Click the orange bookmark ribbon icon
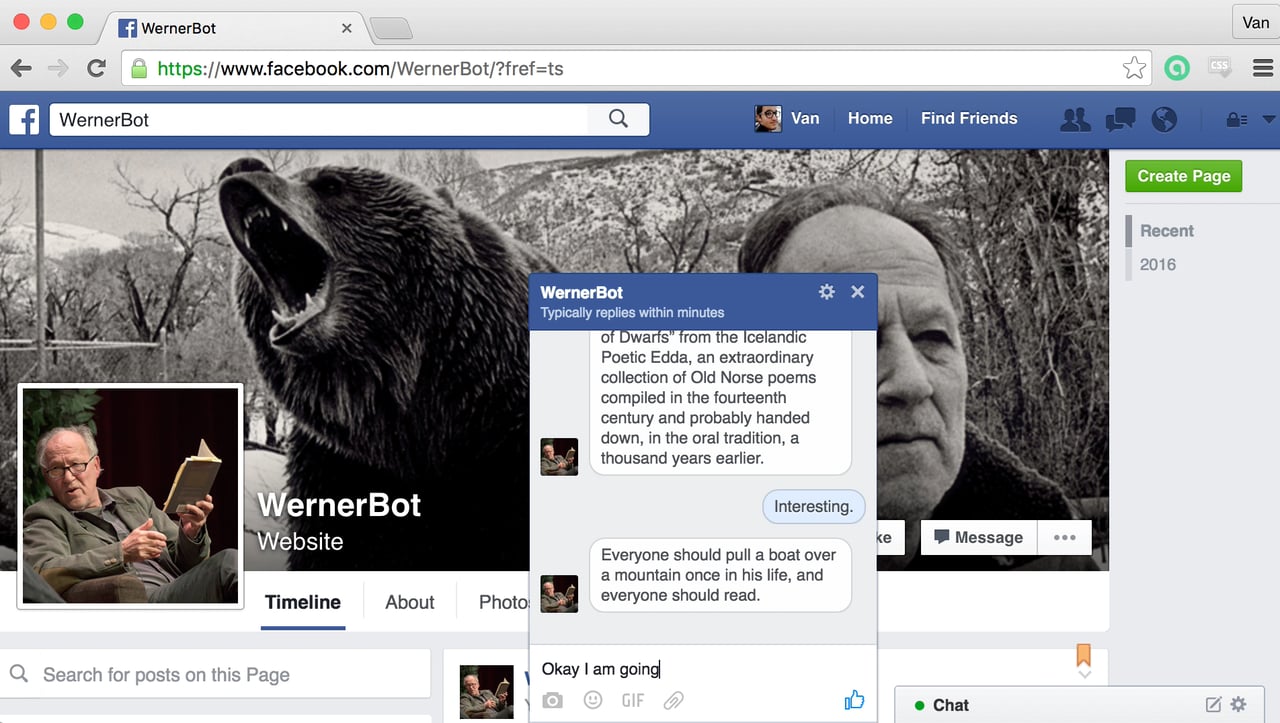1280x723 pixels. click(x=1083, y=655)
